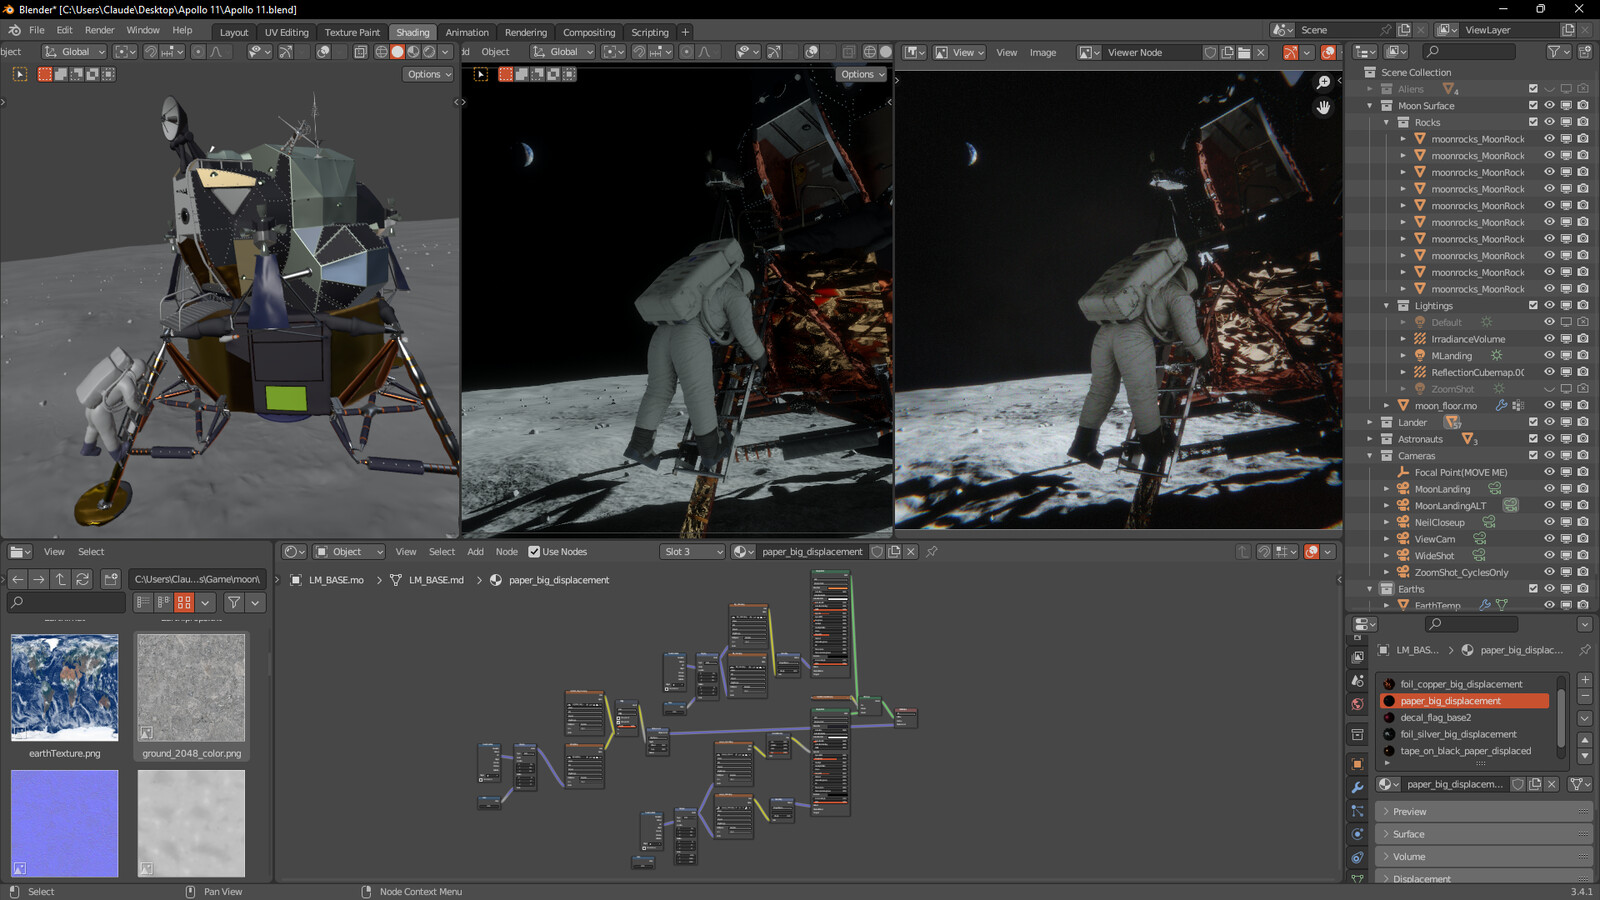Move material slot down
This screenshot has height=900, width=1600.
click(1584, 757)
